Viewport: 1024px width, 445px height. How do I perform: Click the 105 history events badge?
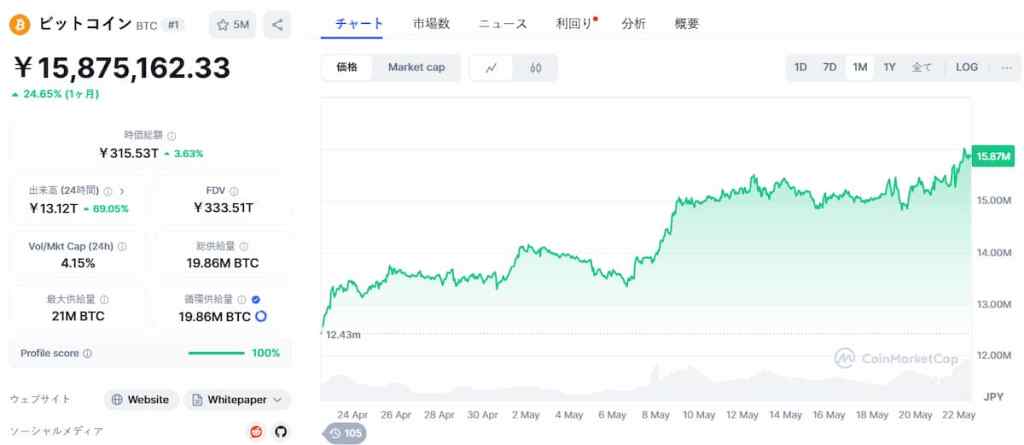click(x=345, y=433)
